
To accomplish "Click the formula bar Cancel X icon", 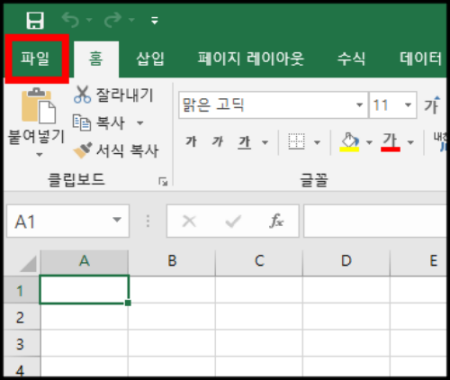I will 189,221.
